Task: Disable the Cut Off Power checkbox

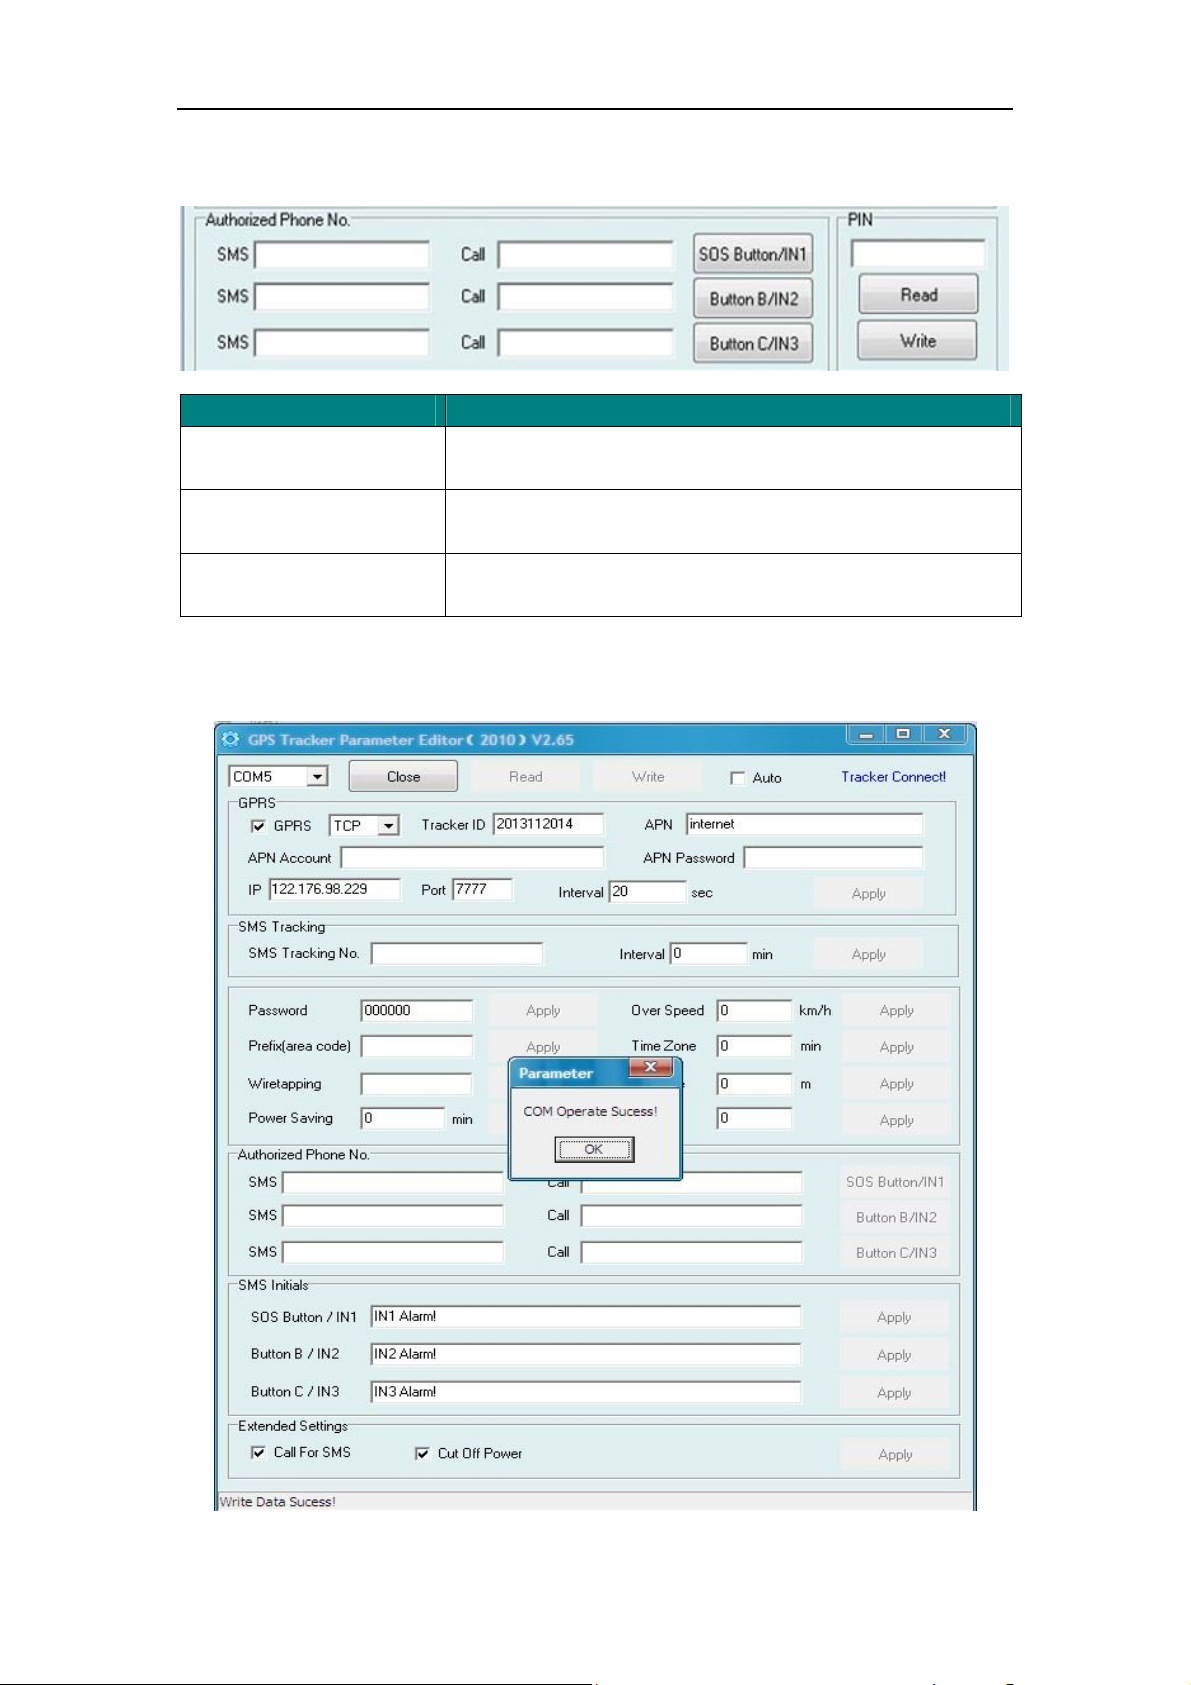Action: click(422, 1453)
